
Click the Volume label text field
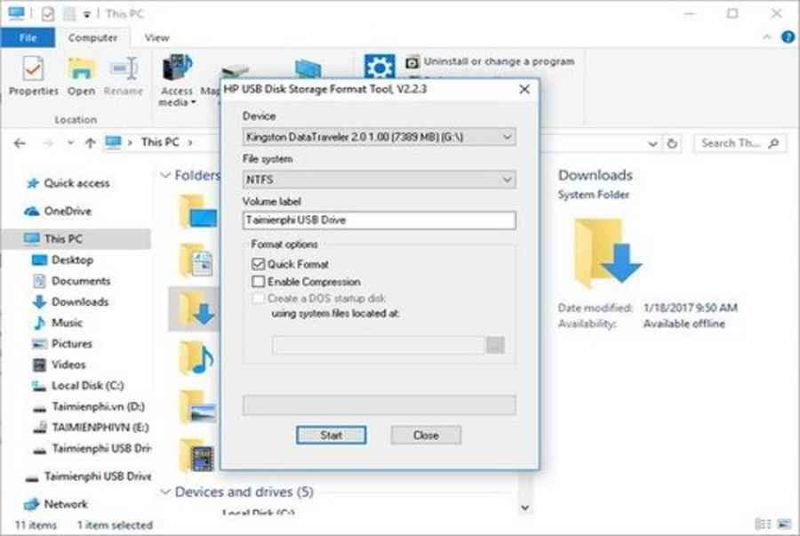(x=379, y=220)
